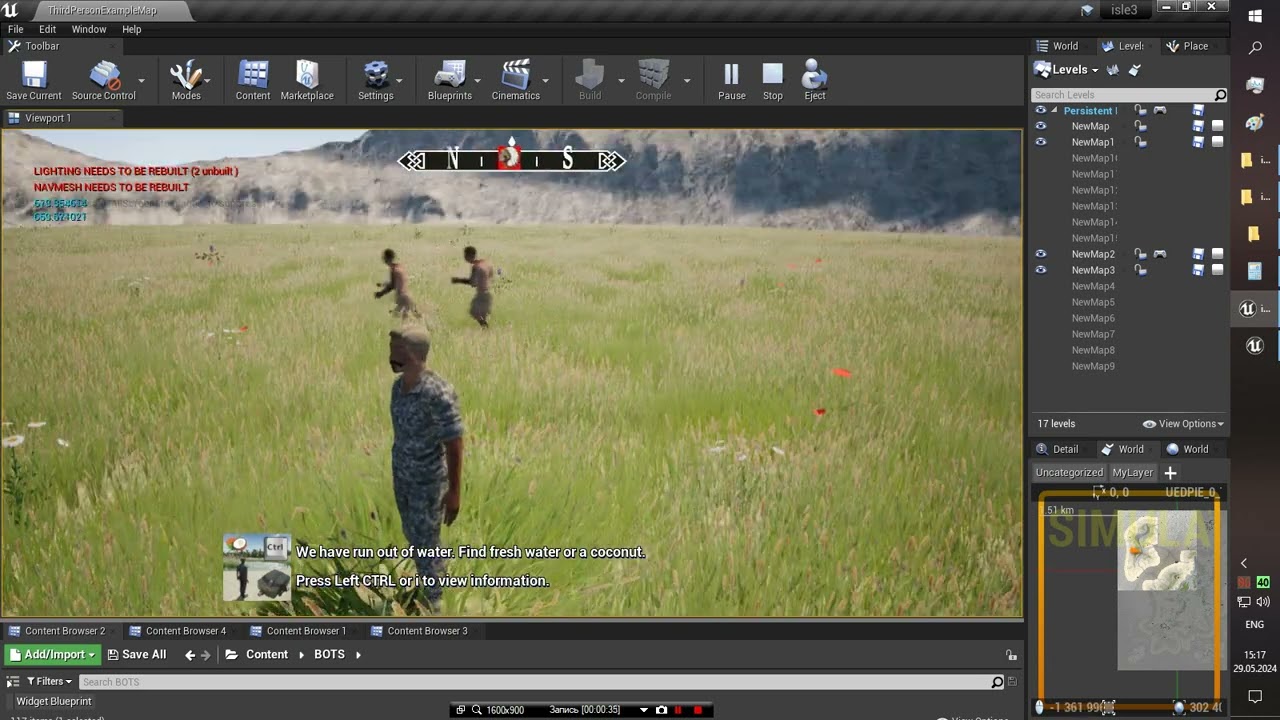The image size is (1280, 720).
Task: Click Save All in Content Browser
Action: point(137,655)
